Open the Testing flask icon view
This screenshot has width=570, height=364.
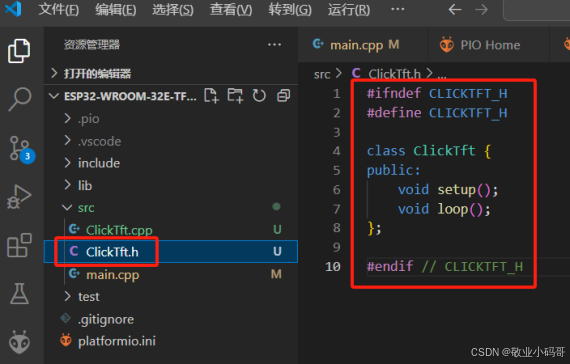(x=19, y=293)
